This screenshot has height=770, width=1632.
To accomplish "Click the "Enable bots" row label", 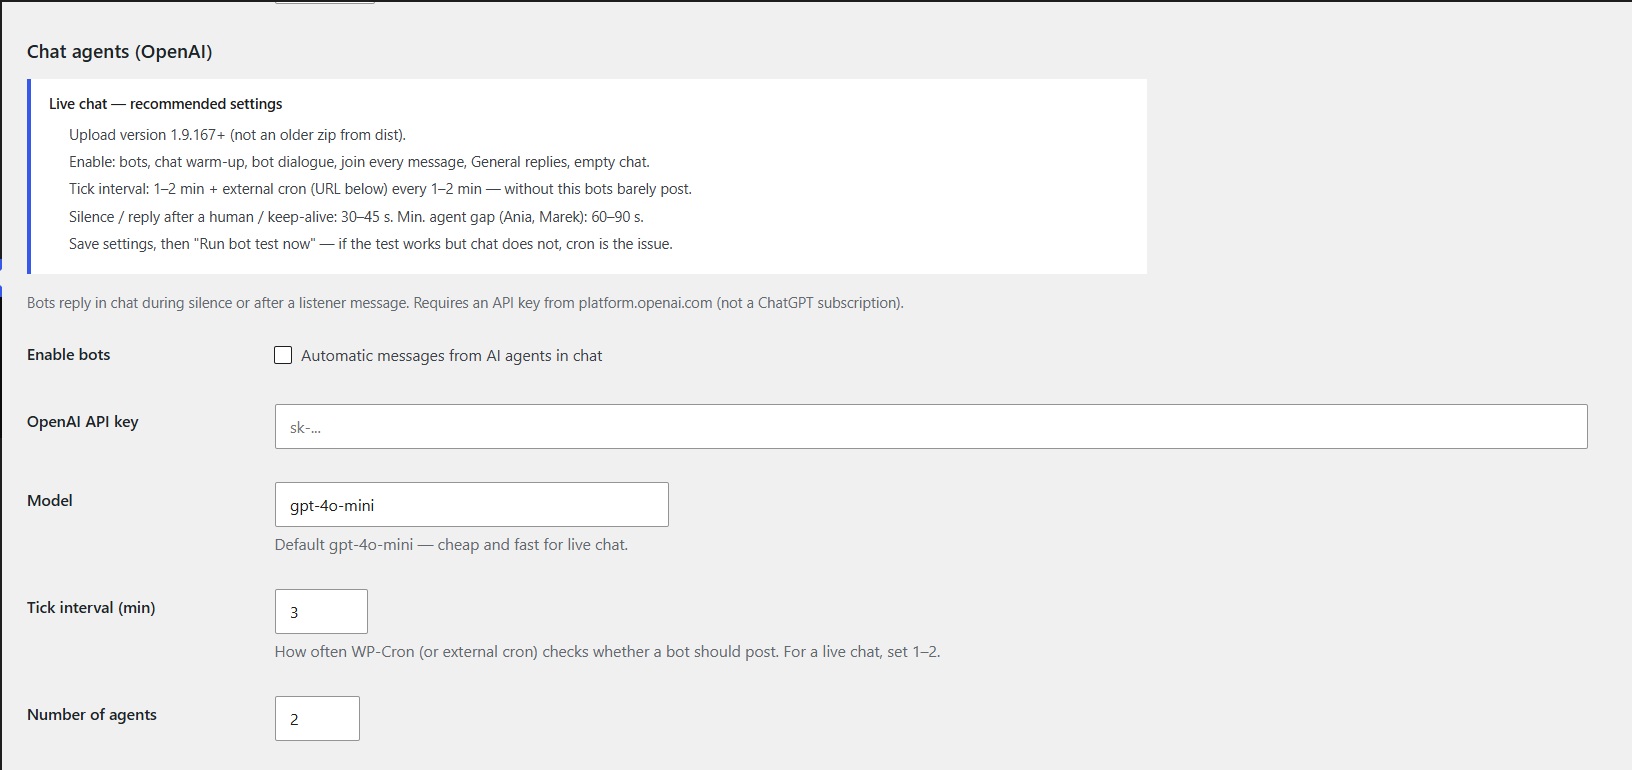I will [x=69, y=355].
